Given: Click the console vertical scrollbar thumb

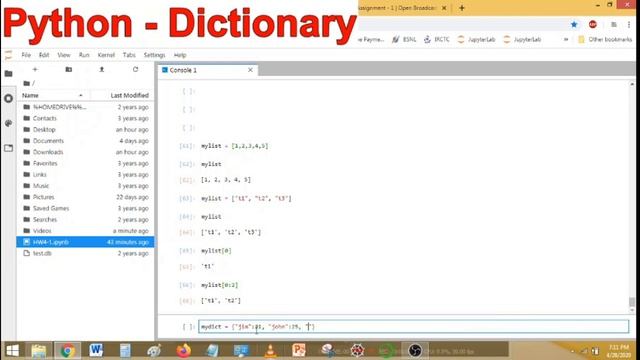Looking at the screenshot, I should tap(632, 302).
